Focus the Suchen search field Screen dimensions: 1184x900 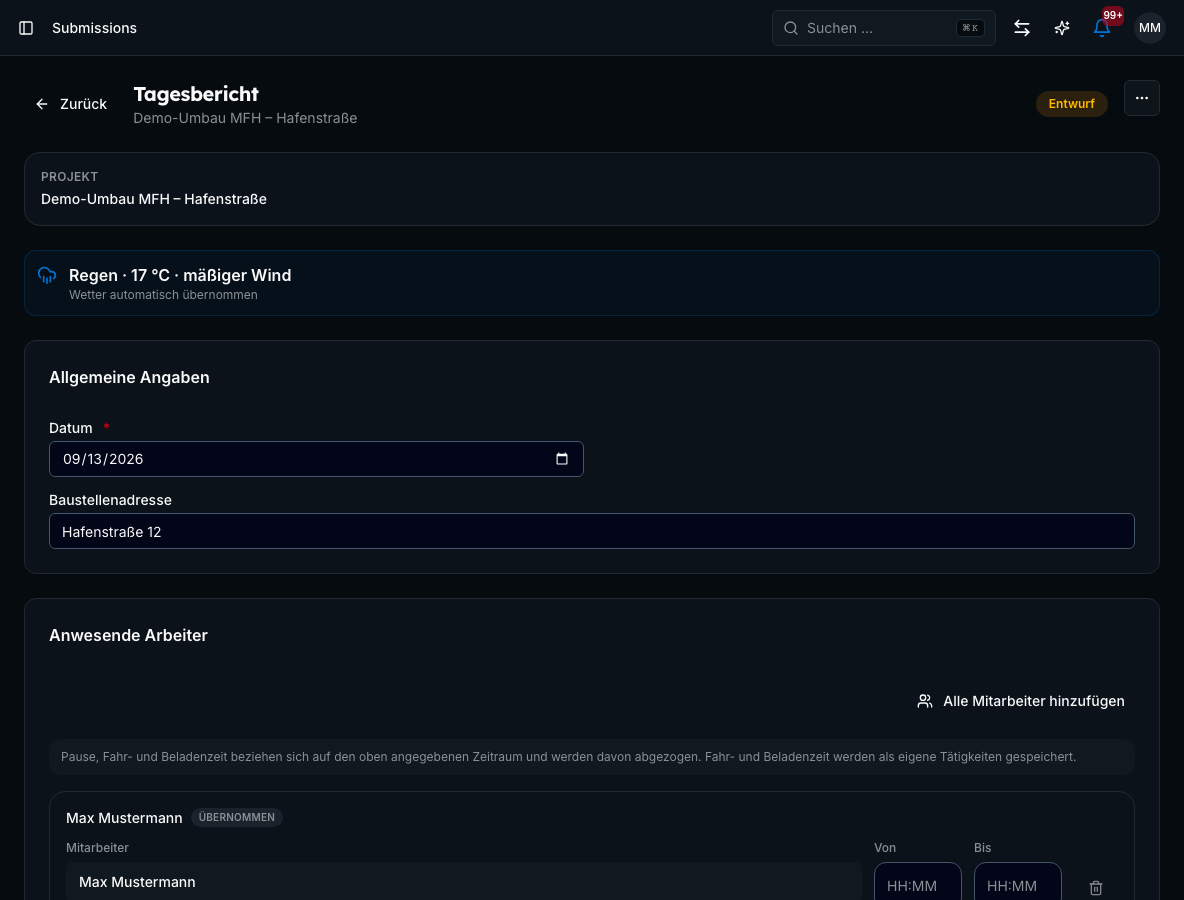(883, 28)
